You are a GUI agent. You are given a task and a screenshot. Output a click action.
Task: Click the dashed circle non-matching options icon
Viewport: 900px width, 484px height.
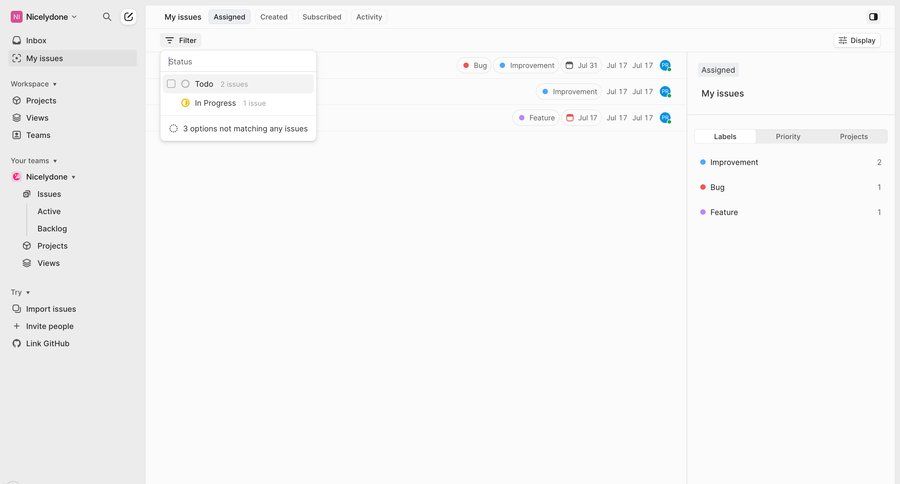pos(173,129)
